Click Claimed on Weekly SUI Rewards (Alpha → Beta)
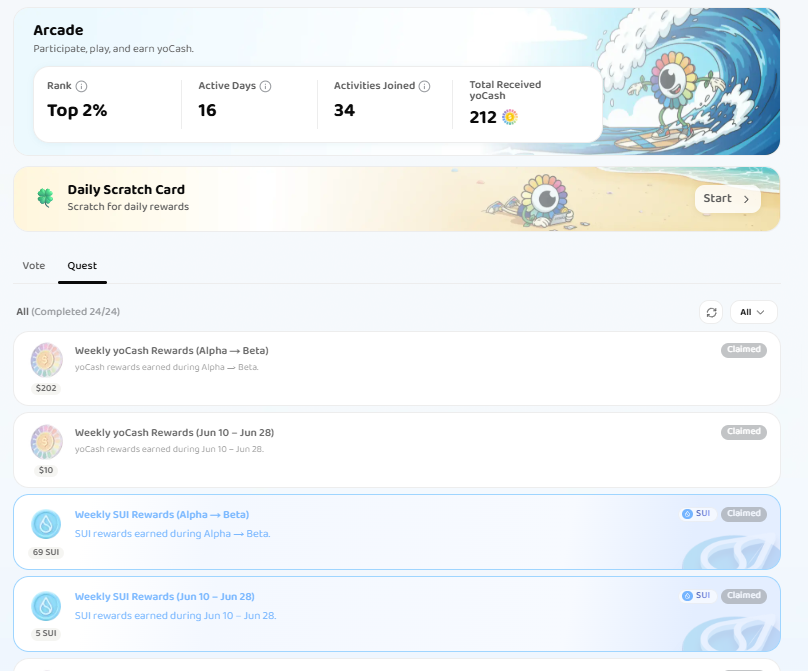This screenshot has width=808, height=671. [x=744, y=513]
